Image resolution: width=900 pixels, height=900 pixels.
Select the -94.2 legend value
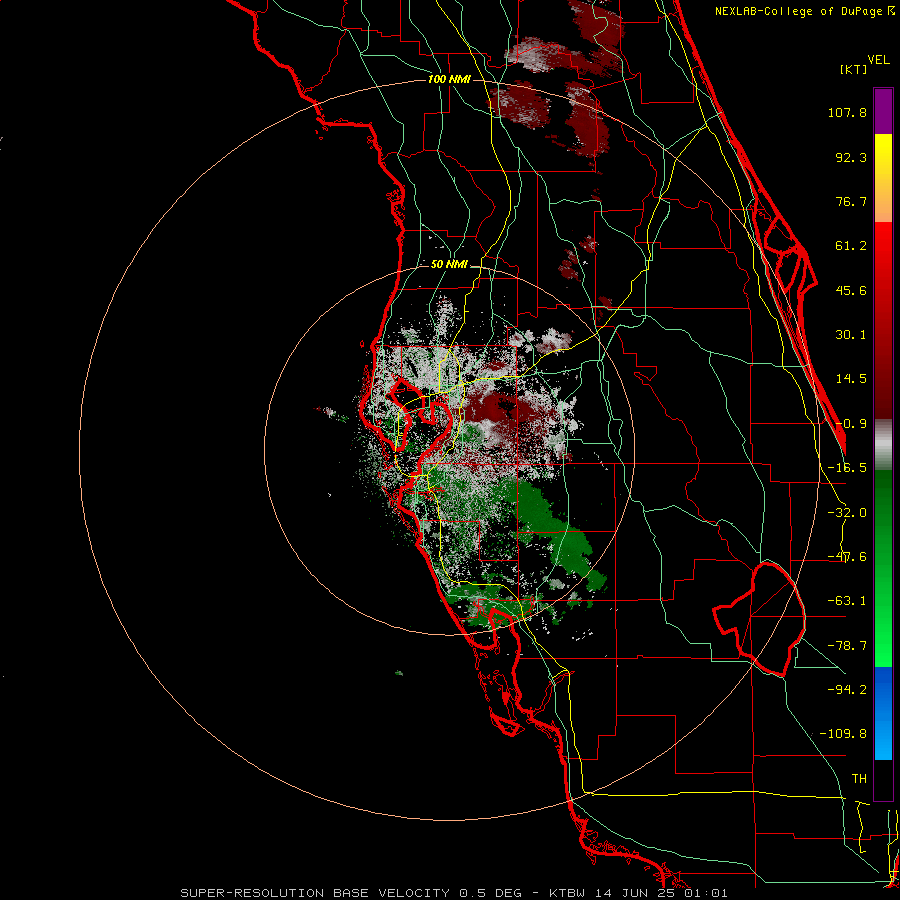click(x=847, y=689)
